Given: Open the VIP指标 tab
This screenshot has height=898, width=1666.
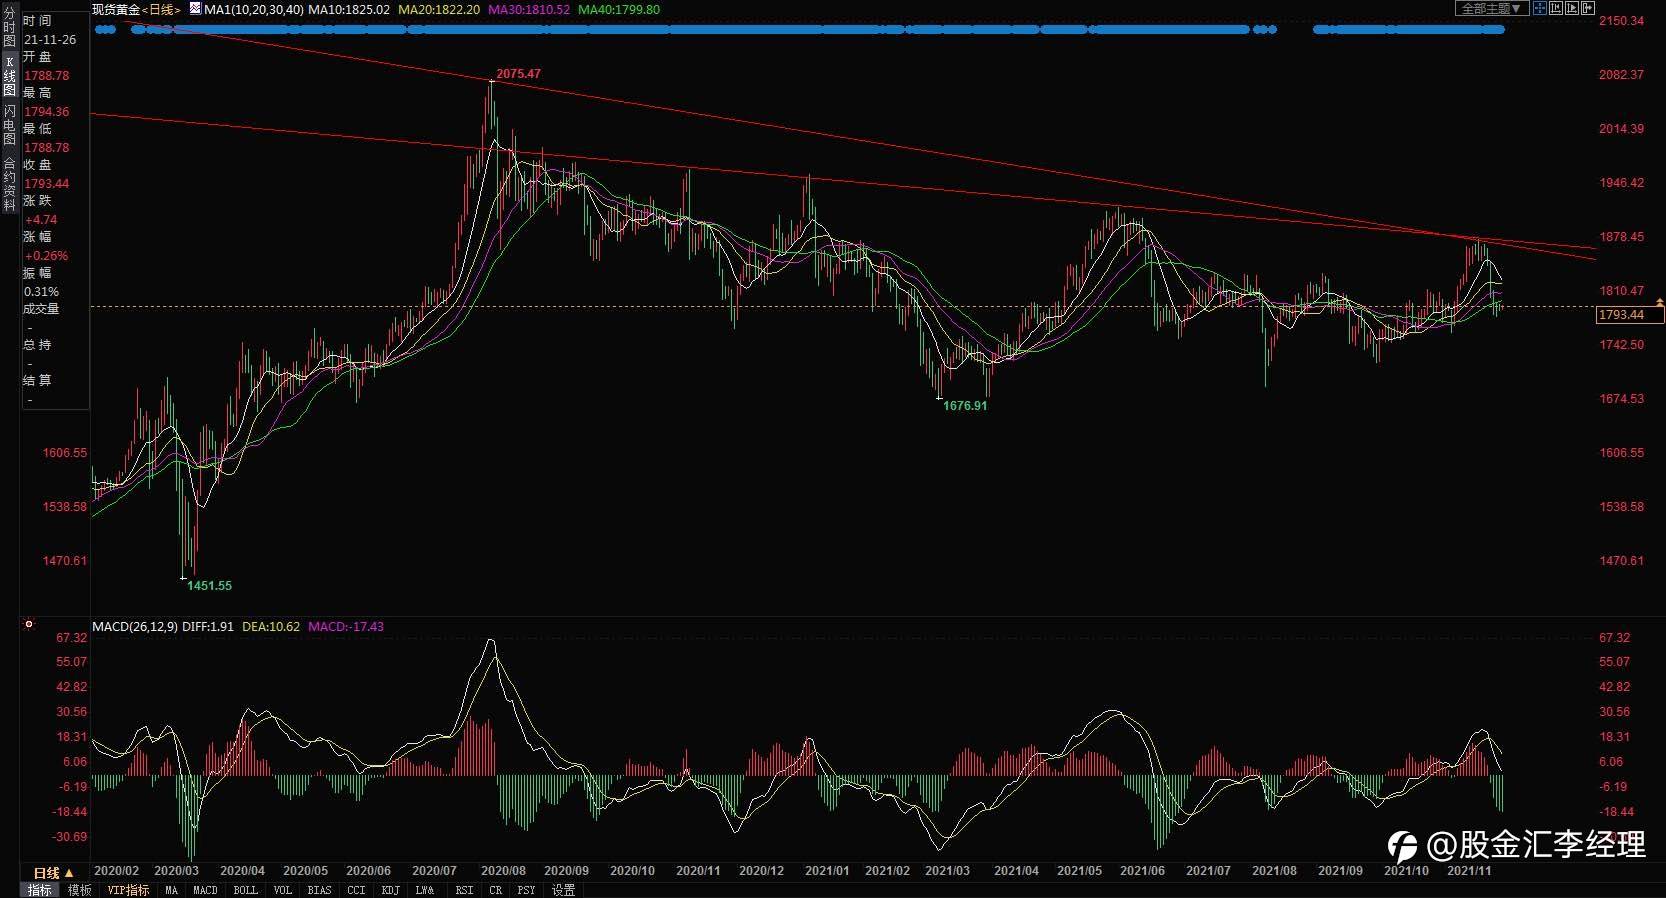Looking at the screenshot, I should coord(128,890).
